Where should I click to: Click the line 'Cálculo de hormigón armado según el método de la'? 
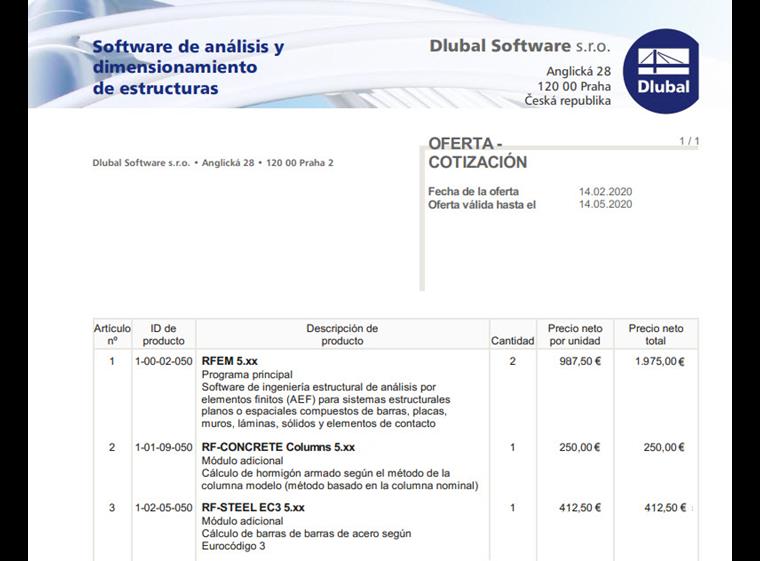click(326, 473)
